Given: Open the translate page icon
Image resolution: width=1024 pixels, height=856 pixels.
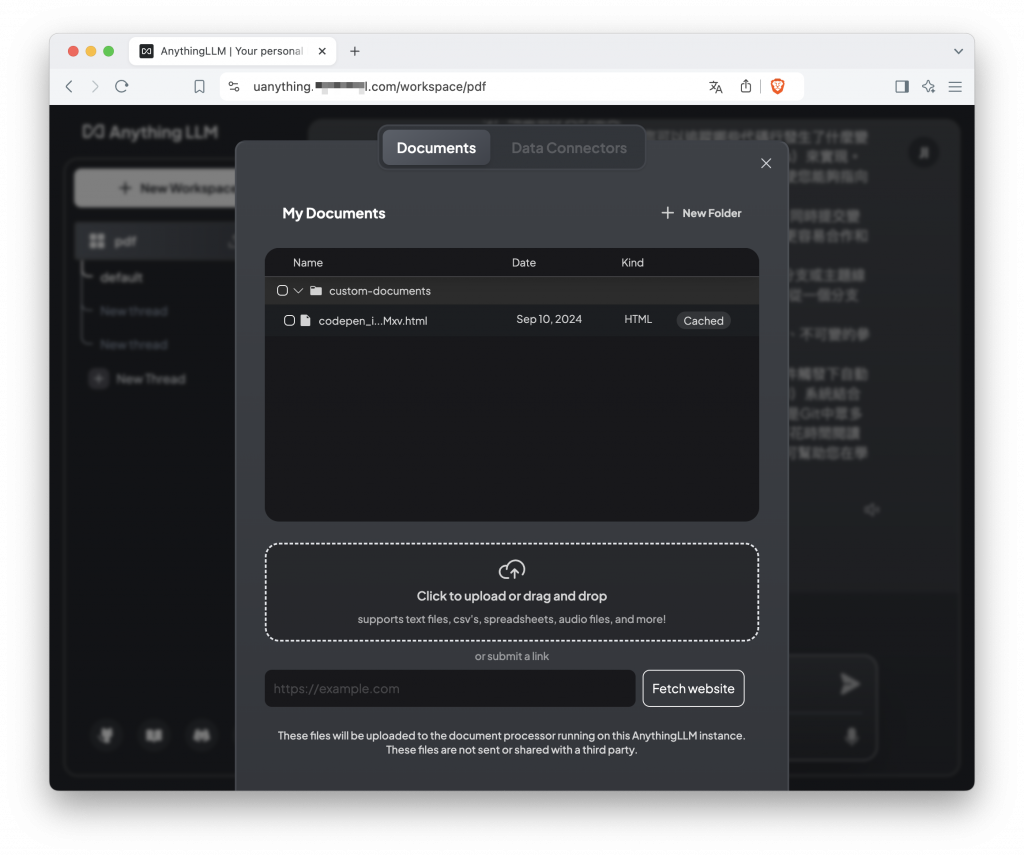Looking at the screenshot, I should click(716, 86).
